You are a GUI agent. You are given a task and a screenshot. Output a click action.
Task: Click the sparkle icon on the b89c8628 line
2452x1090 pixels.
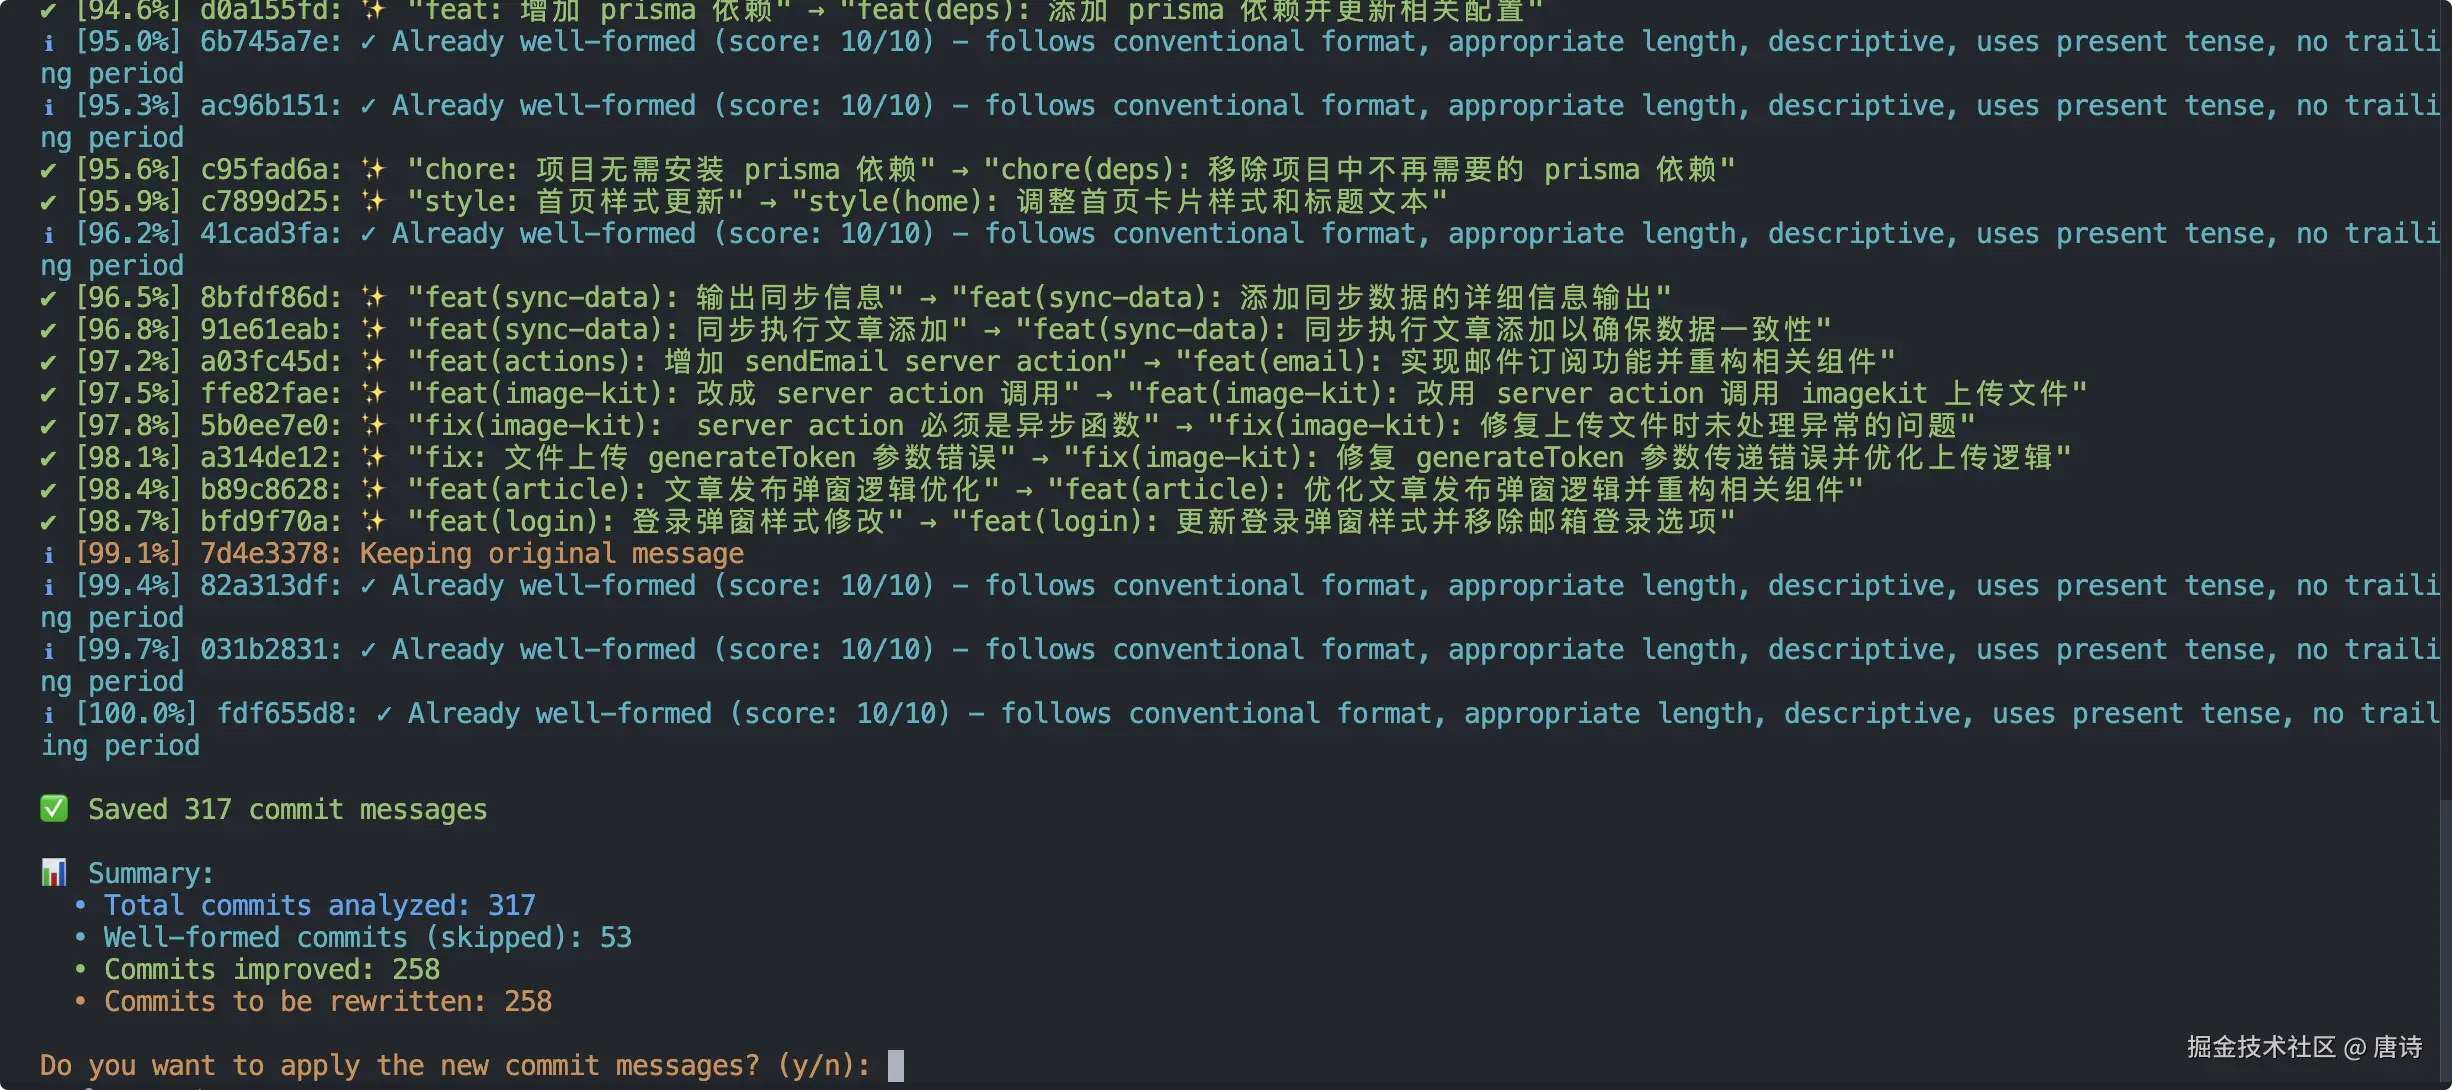pos(373,489)
